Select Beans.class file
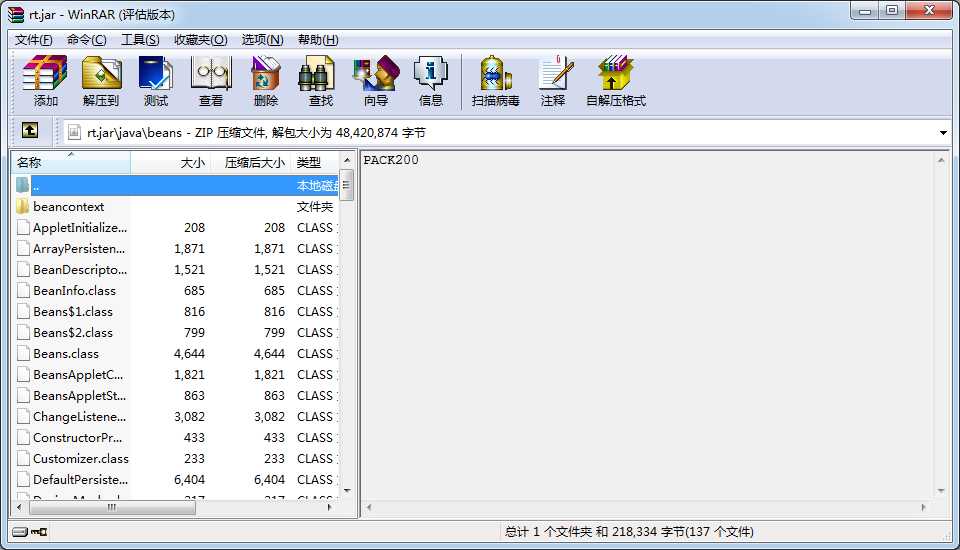Screen dimensions: 960x550 (x=176, y=353)
